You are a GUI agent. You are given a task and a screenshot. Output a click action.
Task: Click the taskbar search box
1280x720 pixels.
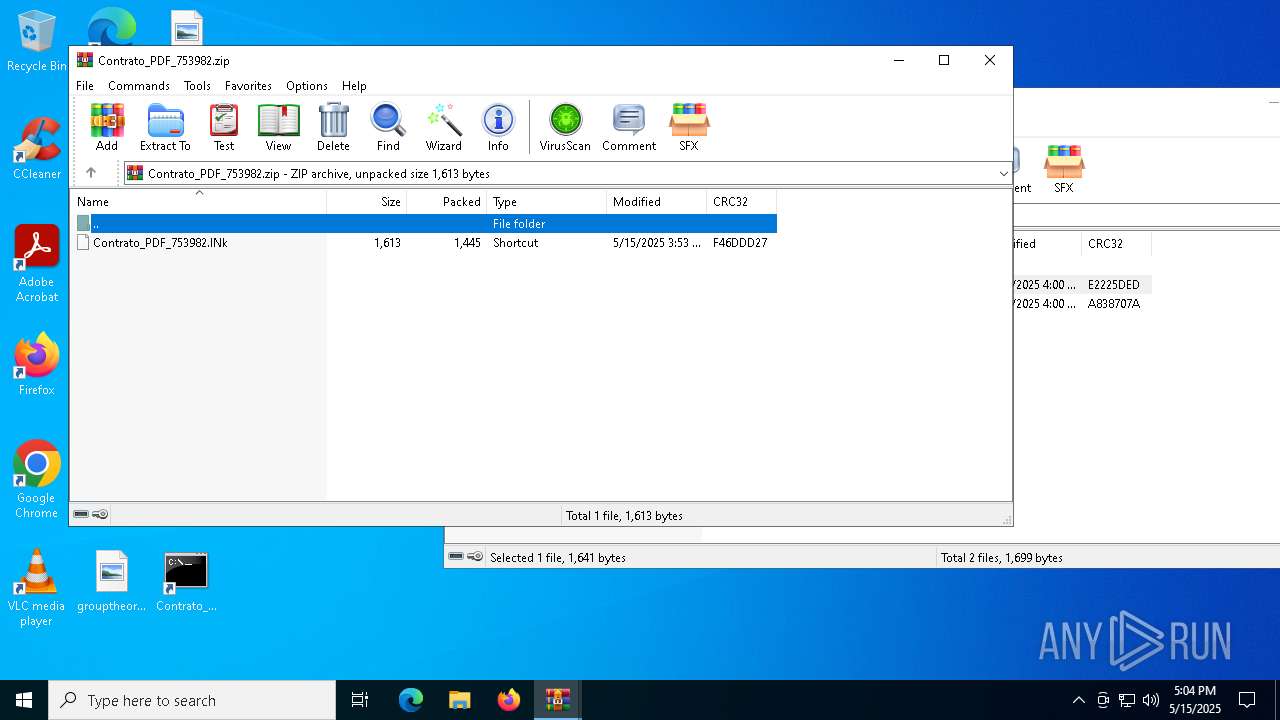[192, 700]
